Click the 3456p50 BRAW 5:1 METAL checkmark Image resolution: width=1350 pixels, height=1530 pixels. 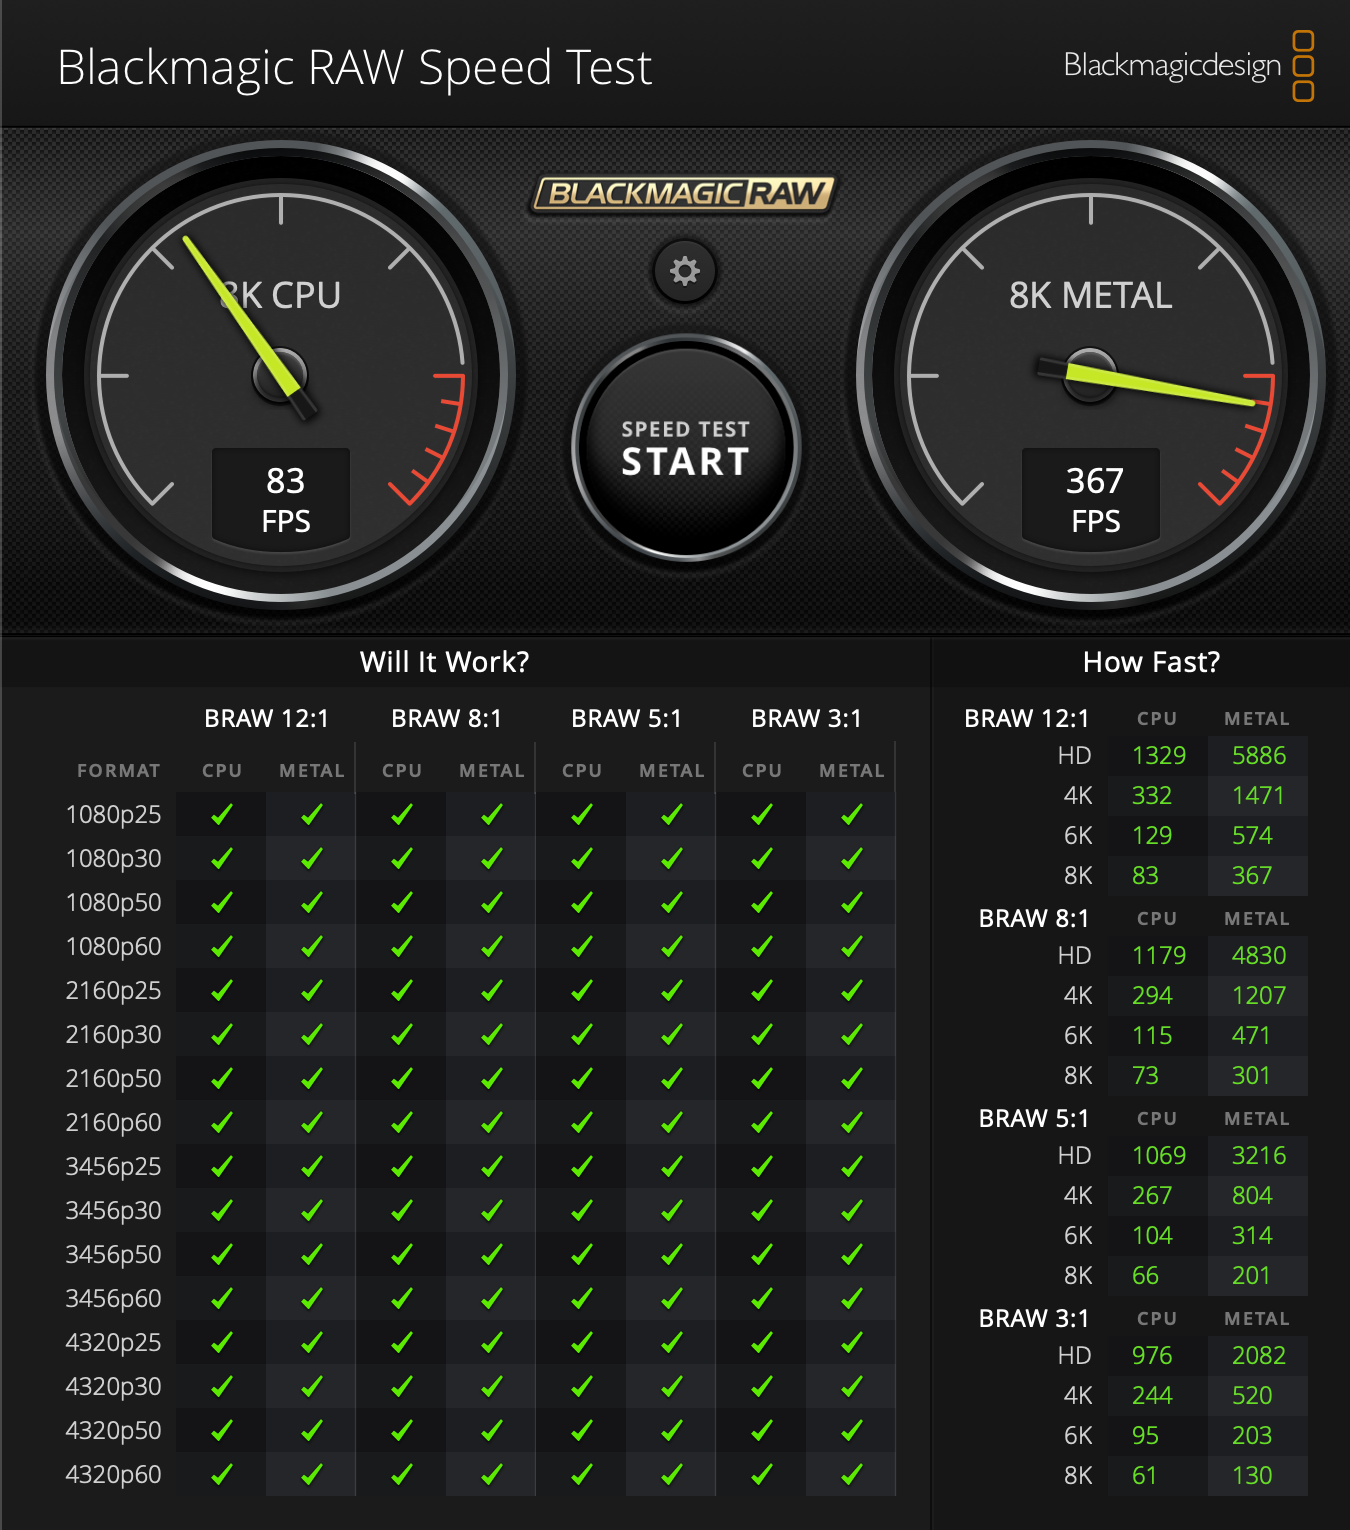[x=672, y=1255]
